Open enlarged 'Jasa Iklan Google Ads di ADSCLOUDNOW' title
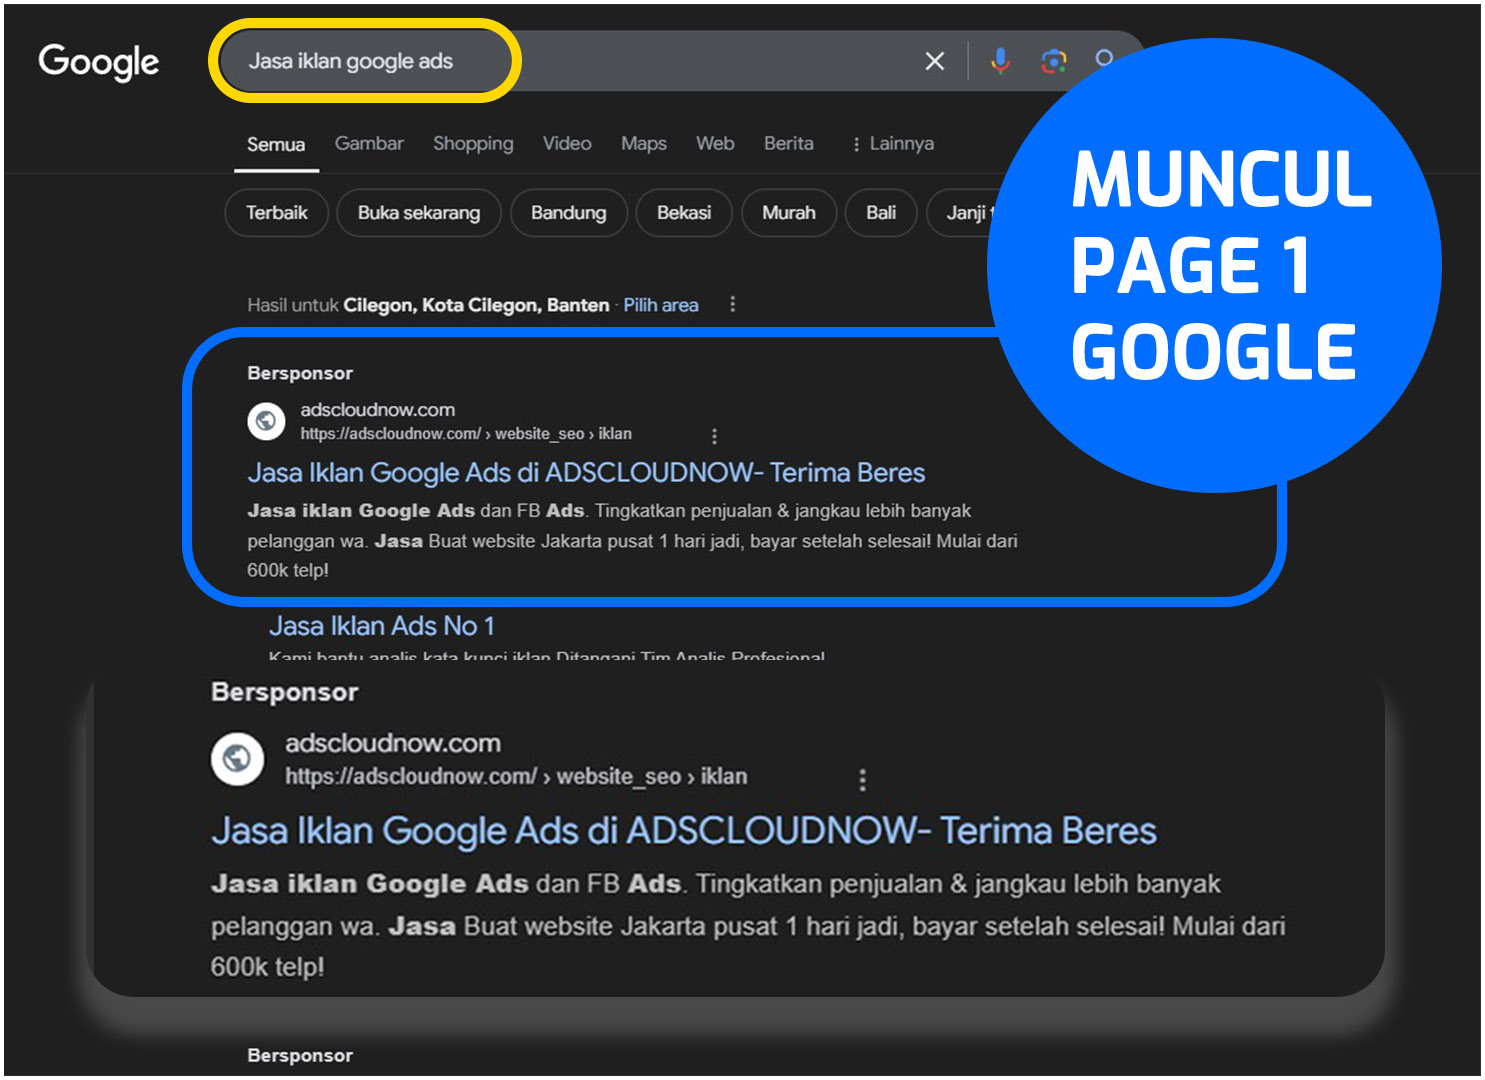Image resolution: width=1485 pixels, height=1080 pixels. pyautogui.click(x=684, y=831)
